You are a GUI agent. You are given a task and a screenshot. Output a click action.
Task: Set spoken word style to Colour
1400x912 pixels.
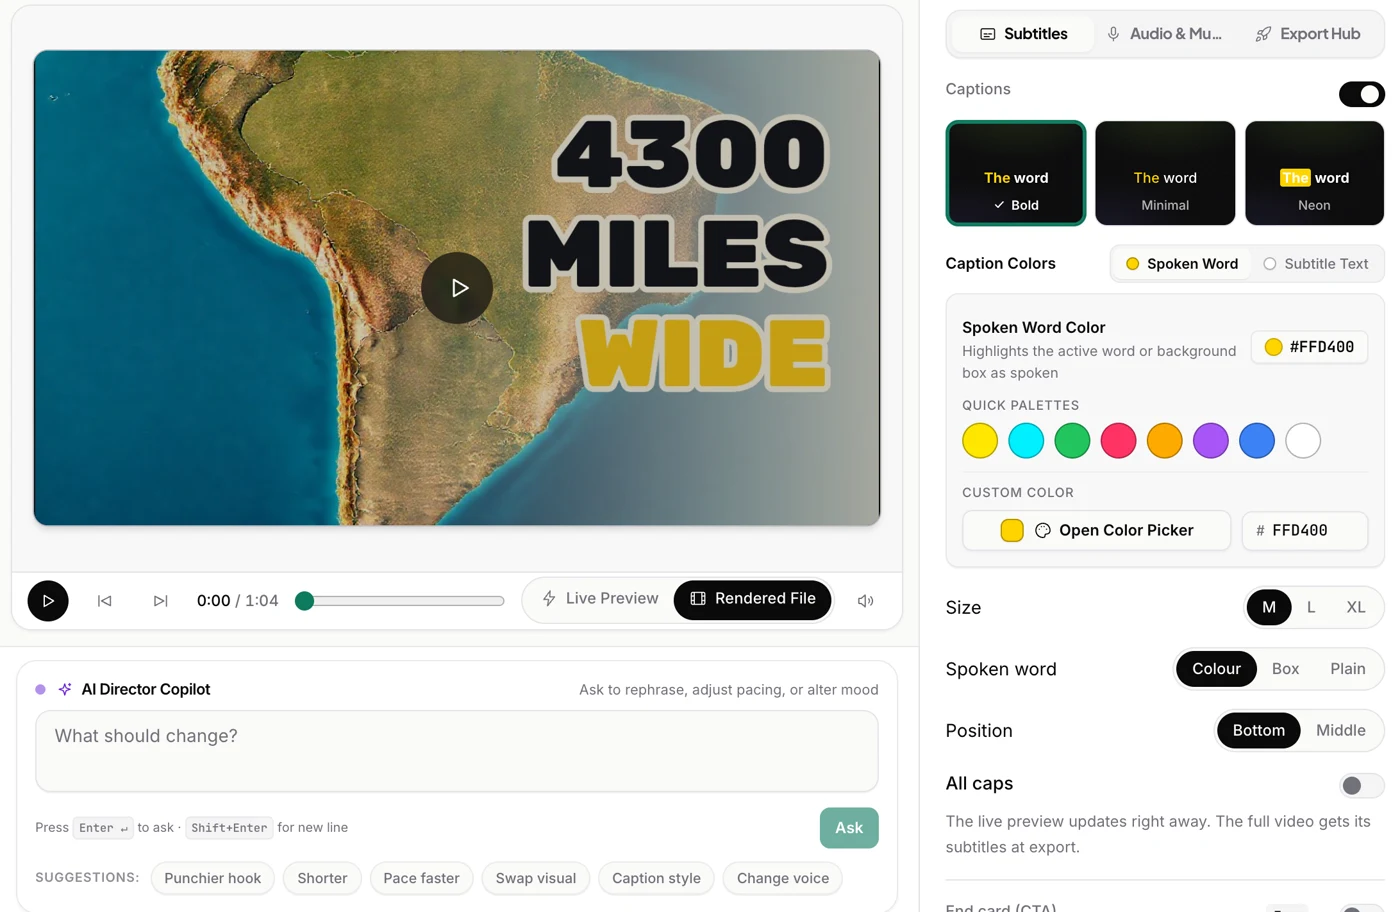(1216, 669)
